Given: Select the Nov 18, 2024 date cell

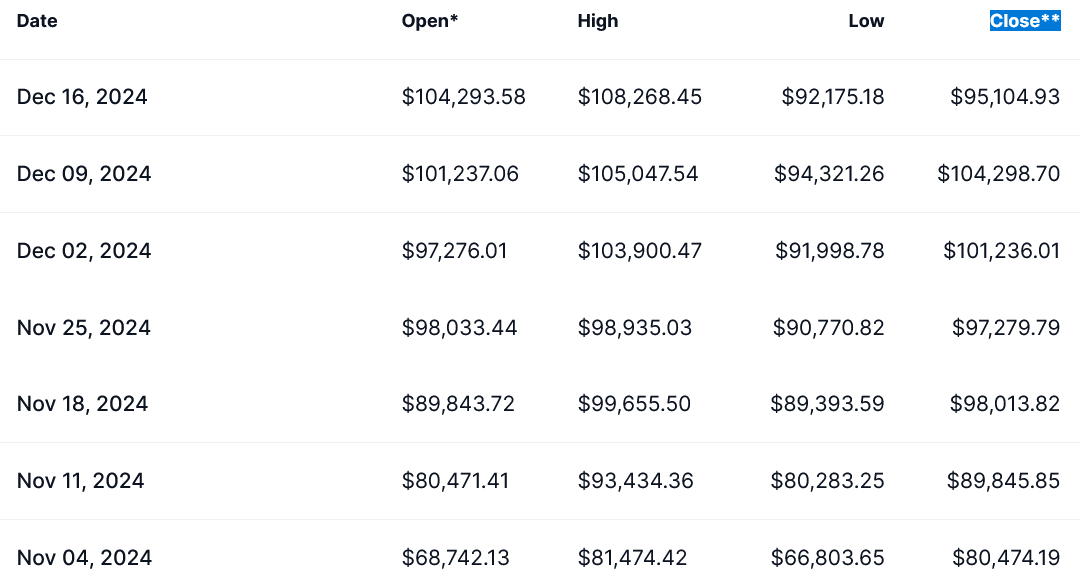Looking at the screenshot, I should tap(82, 404).
